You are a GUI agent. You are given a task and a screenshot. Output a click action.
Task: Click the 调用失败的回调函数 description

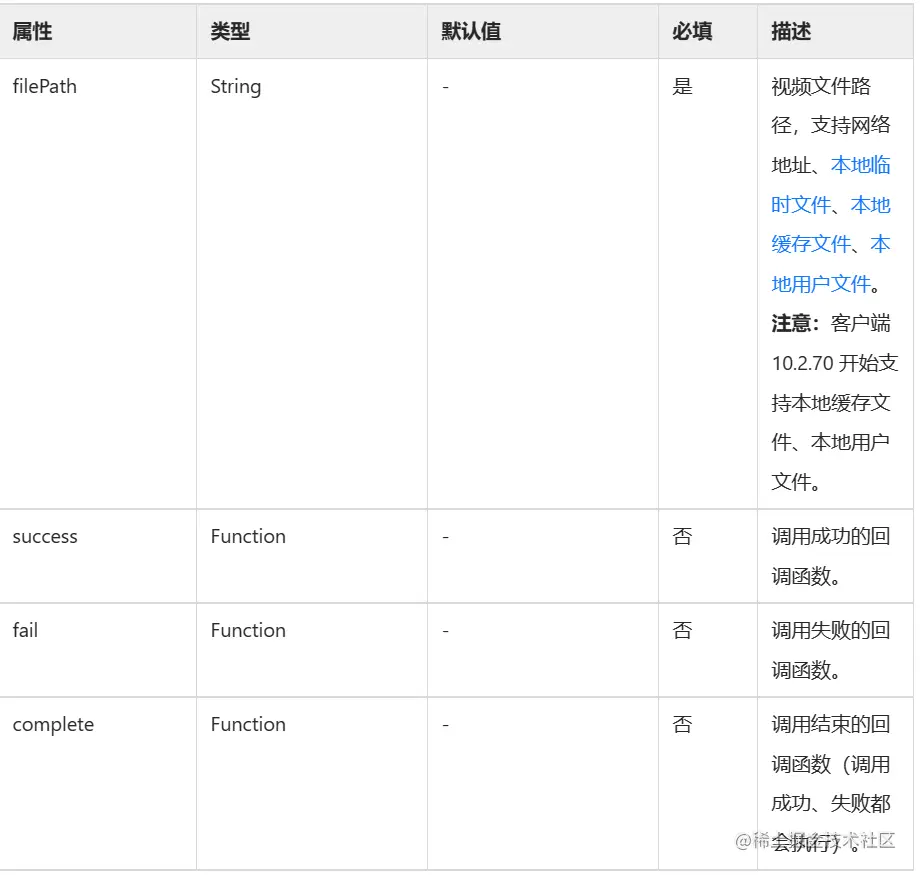[831, 650]
